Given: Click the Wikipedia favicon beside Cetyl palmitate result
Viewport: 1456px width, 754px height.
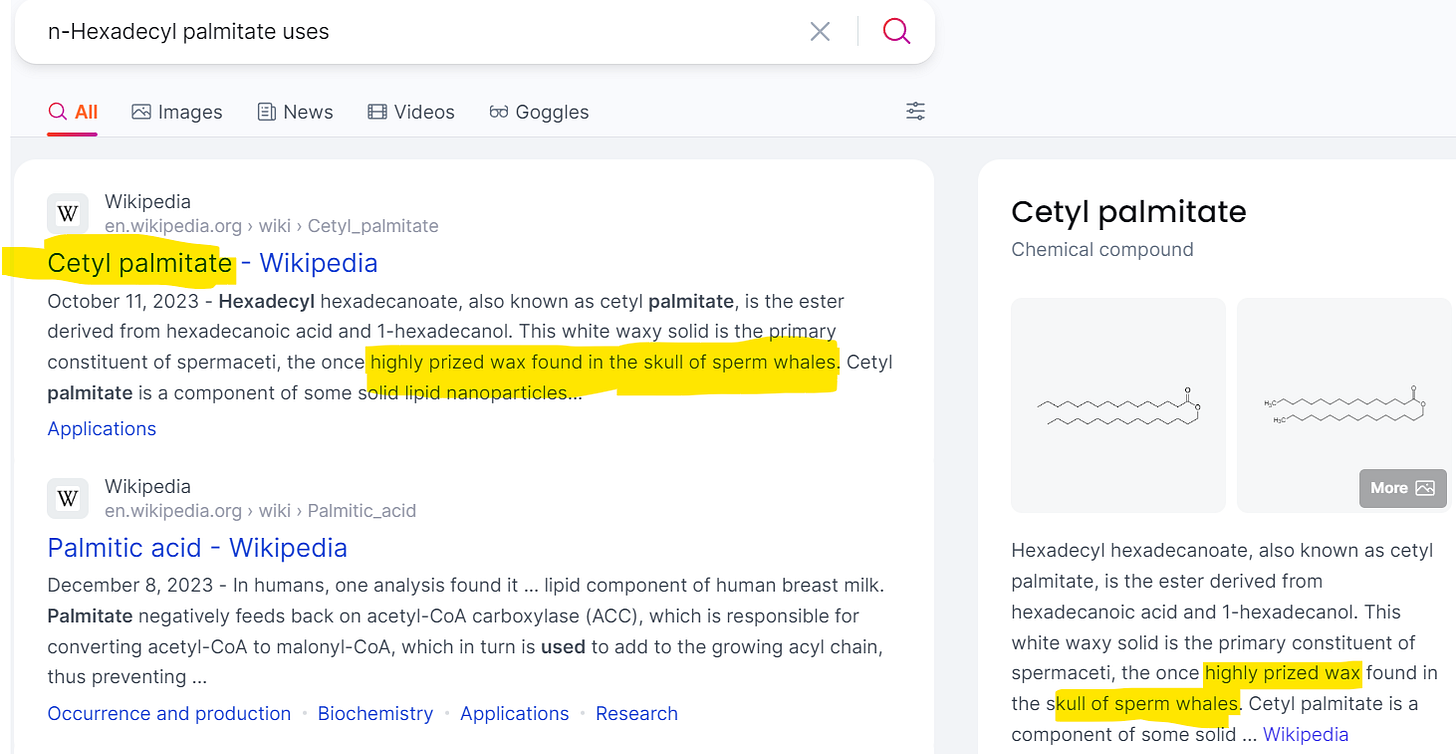Looking at the screenshot, I should pyautogui.click(x=68, y=213).
